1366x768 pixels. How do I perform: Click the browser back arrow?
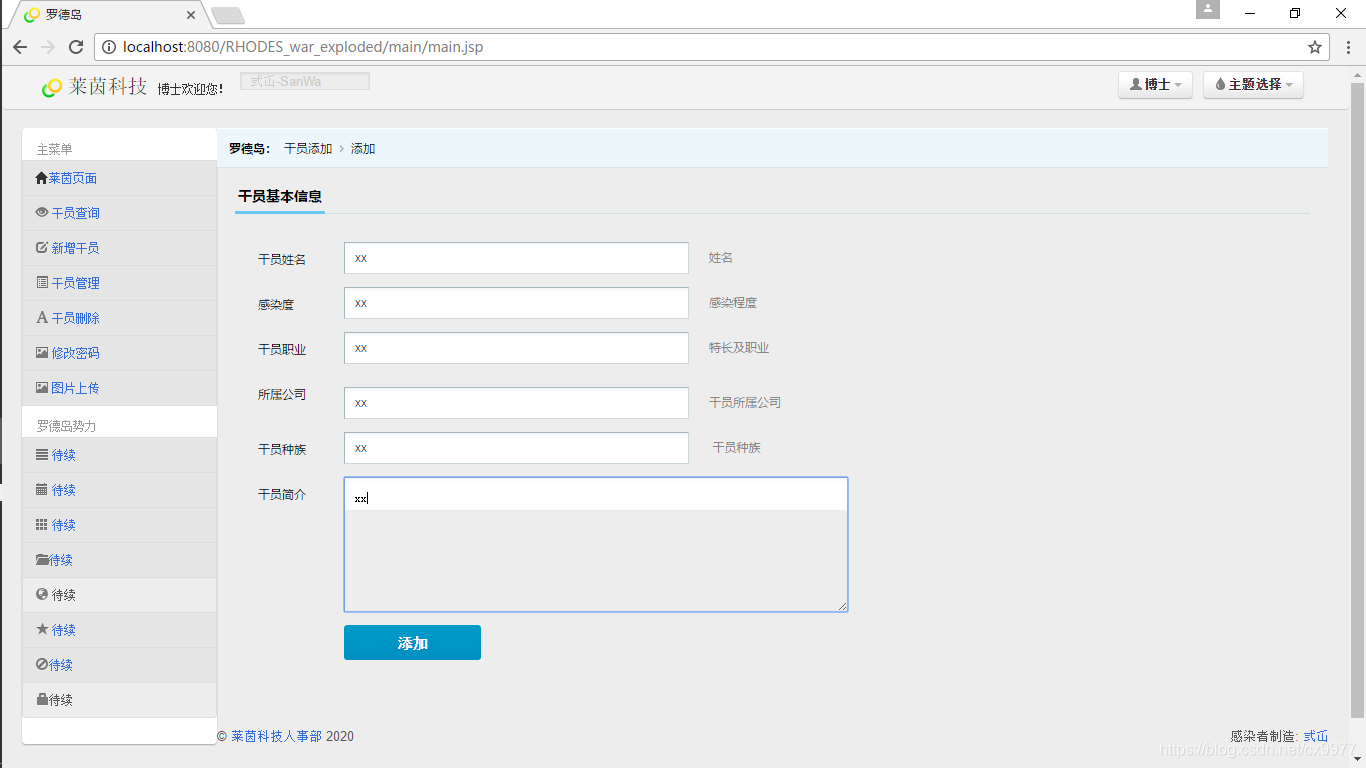(20, 47)
